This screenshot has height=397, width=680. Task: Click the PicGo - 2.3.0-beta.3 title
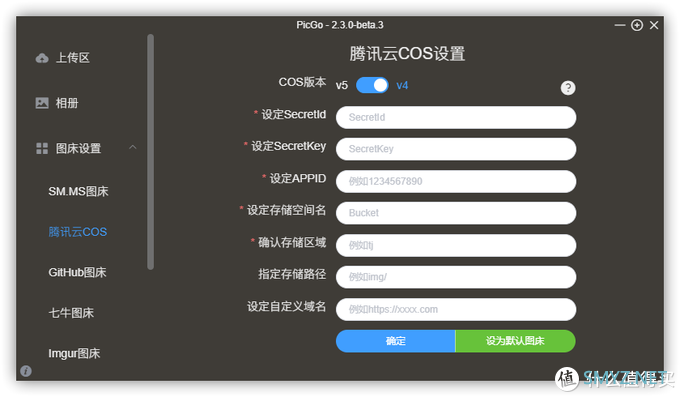340,25
